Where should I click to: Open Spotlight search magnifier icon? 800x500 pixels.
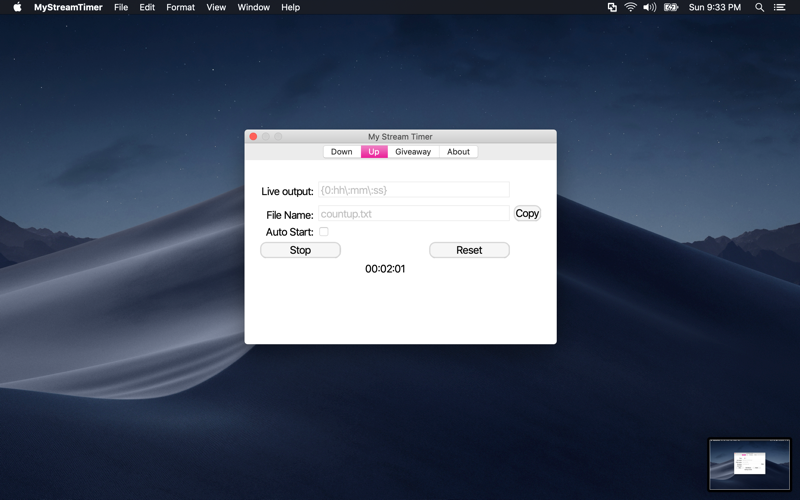(759, 7)
